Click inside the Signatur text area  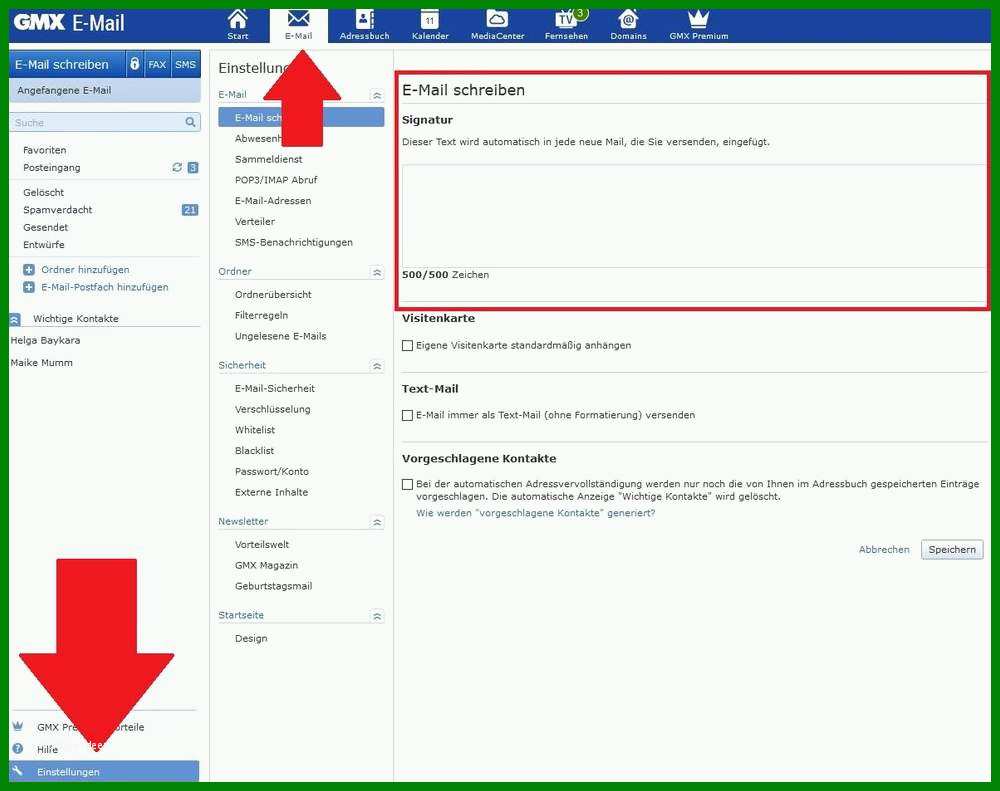694,216
